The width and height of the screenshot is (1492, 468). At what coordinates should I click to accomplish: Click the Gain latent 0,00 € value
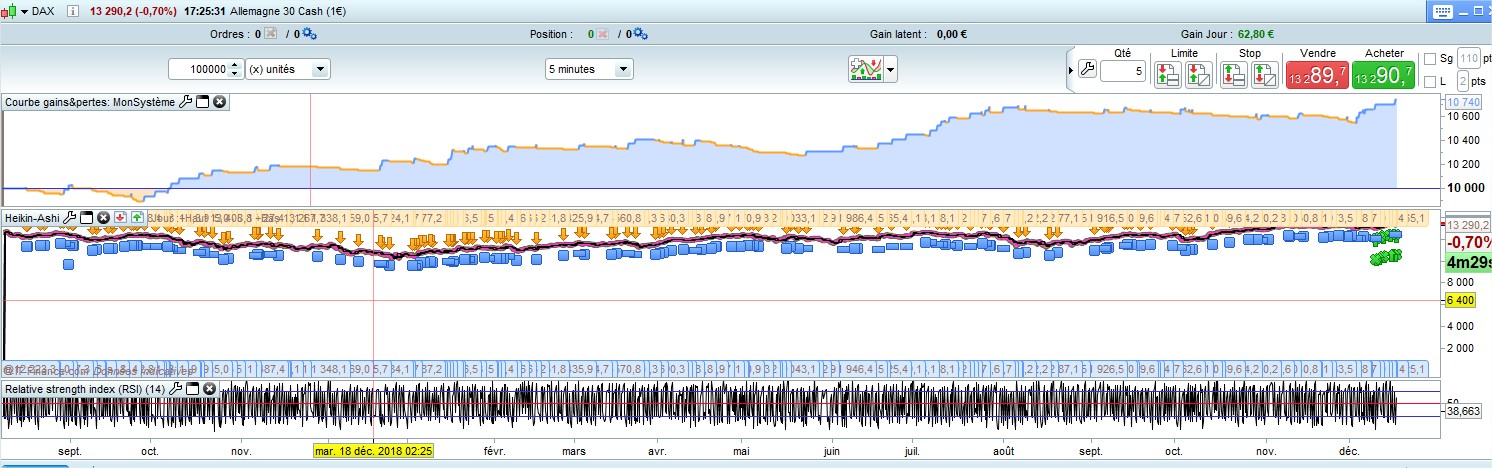click(x=953, y=33)
